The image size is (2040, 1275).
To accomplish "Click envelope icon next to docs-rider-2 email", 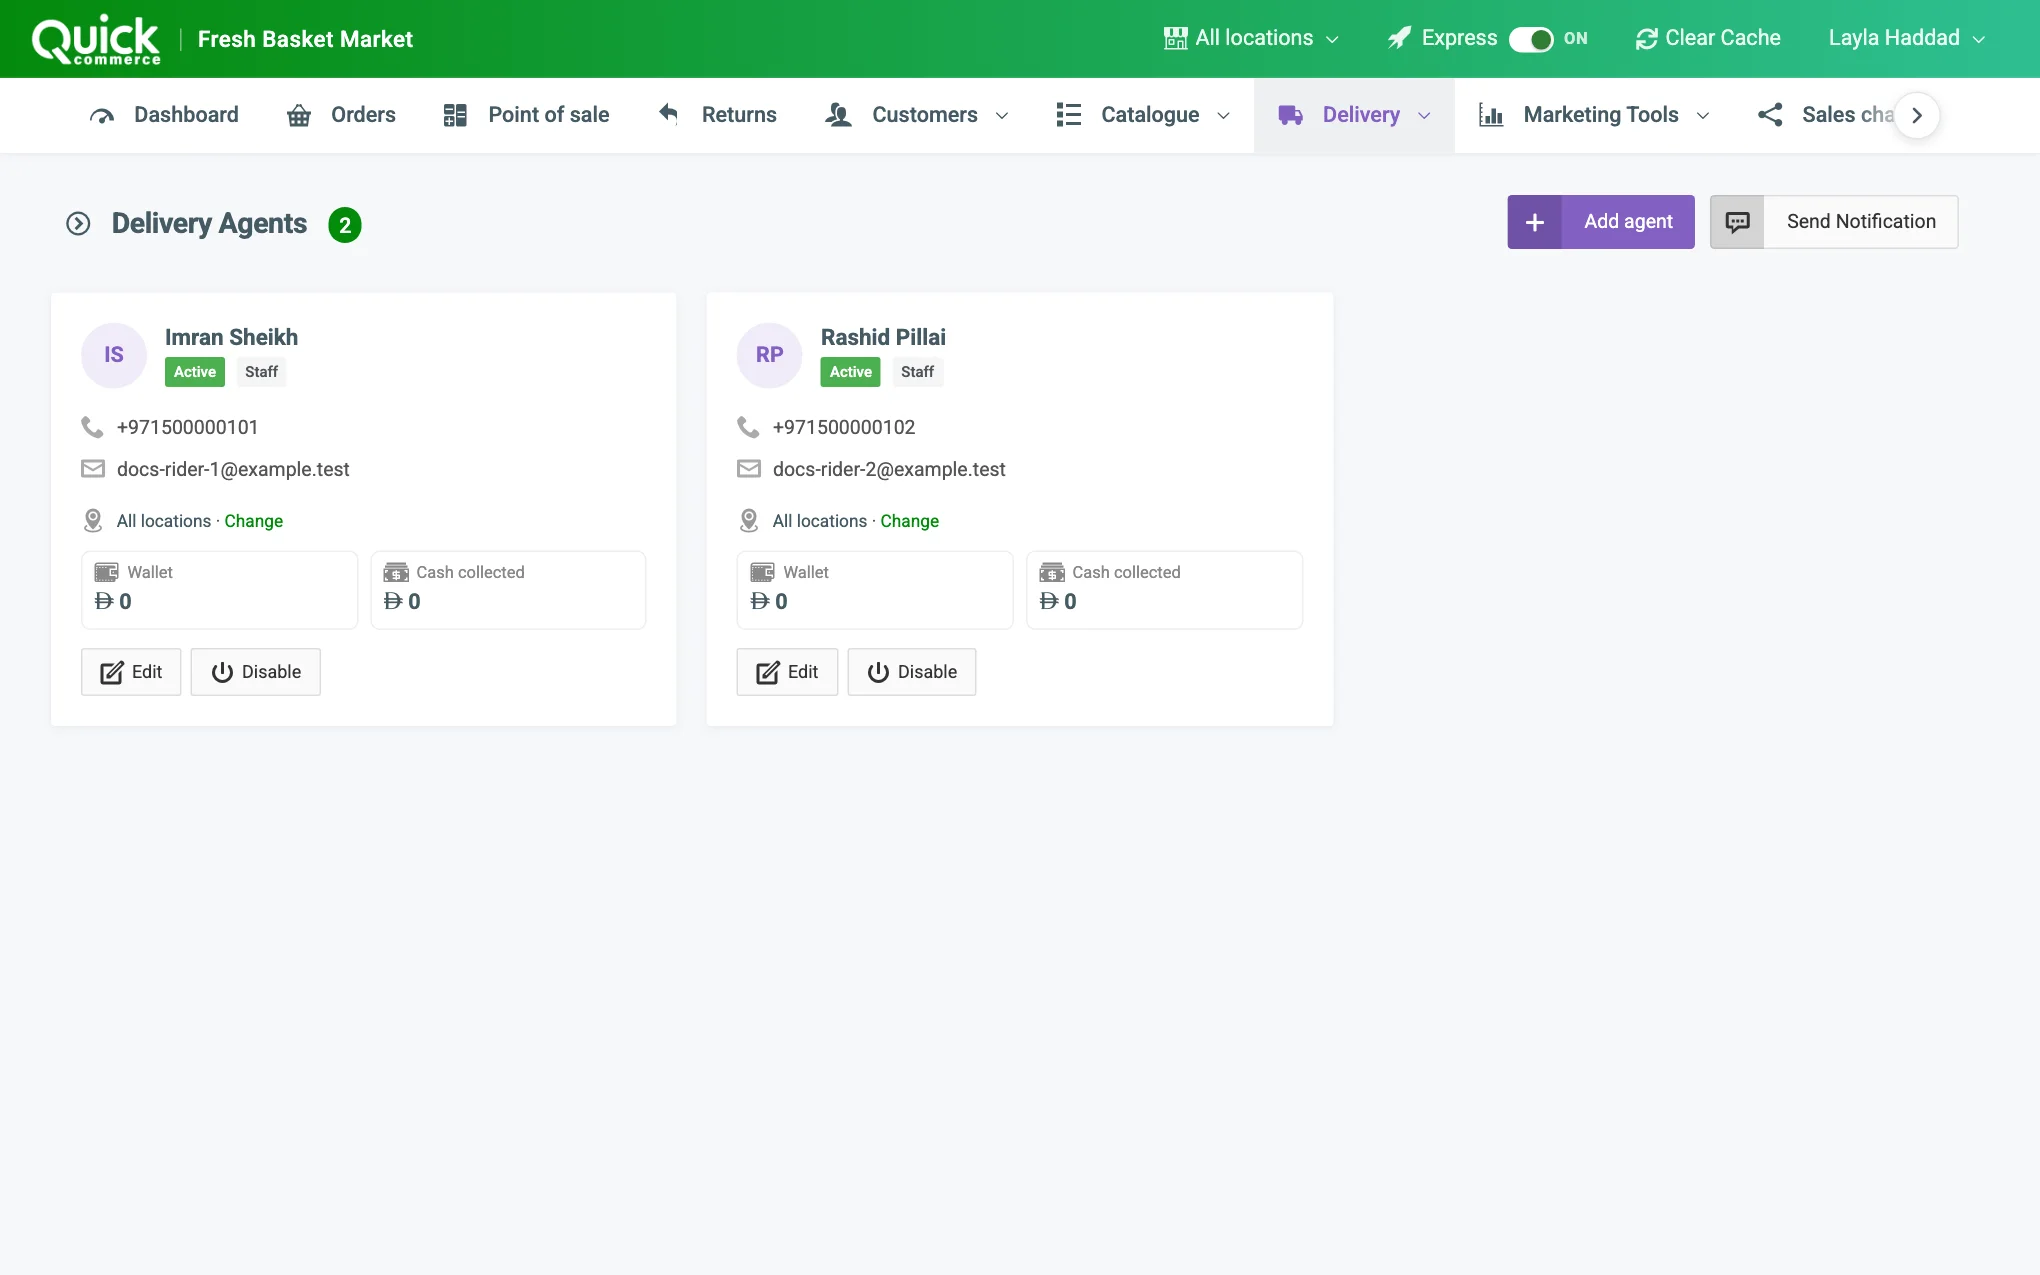I will click(x=749, y=469).
